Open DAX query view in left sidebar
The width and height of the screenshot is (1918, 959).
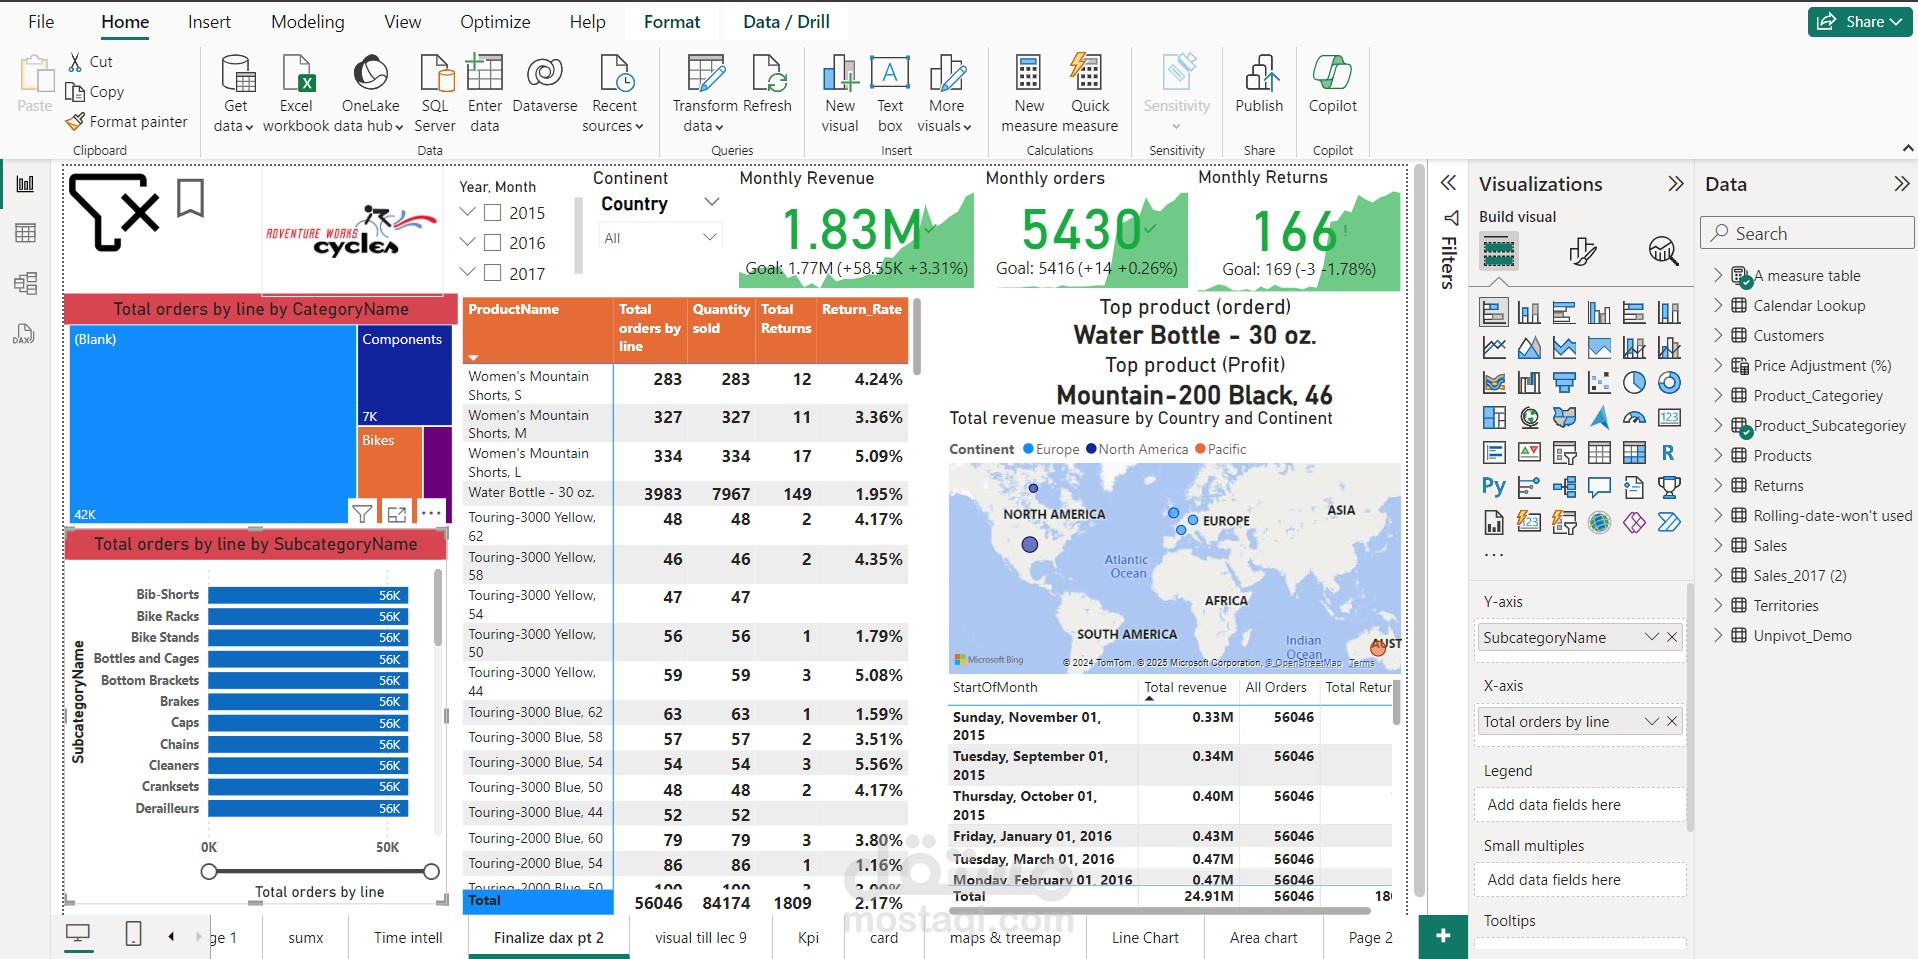click(x=25, y=334)
